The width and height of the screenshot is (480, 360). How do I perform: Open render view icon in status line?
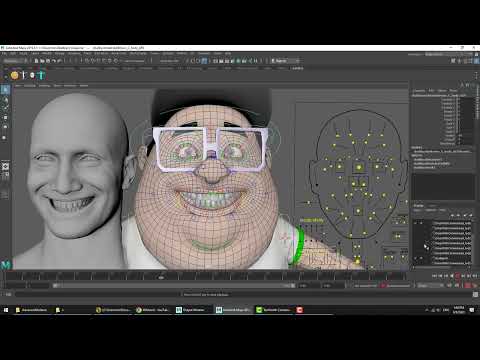tap(215, 61)
